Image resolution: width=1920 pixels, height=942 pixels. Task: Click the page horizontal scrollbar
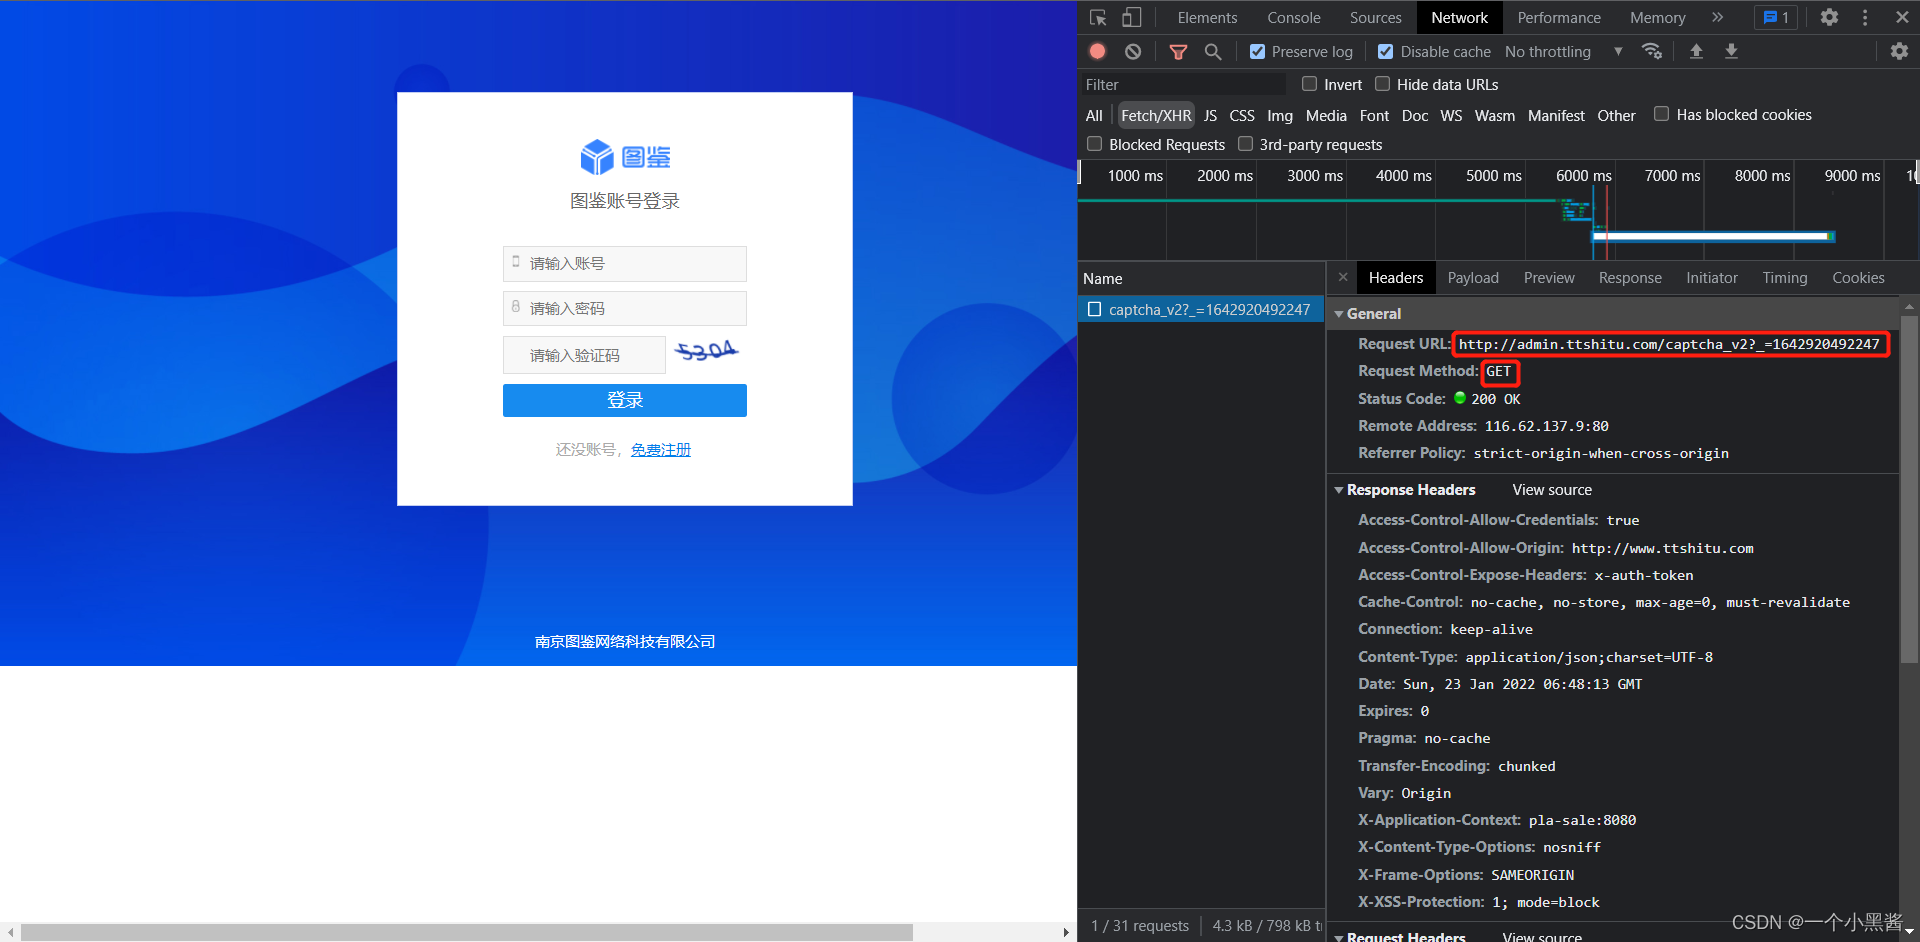click(467, 932)
